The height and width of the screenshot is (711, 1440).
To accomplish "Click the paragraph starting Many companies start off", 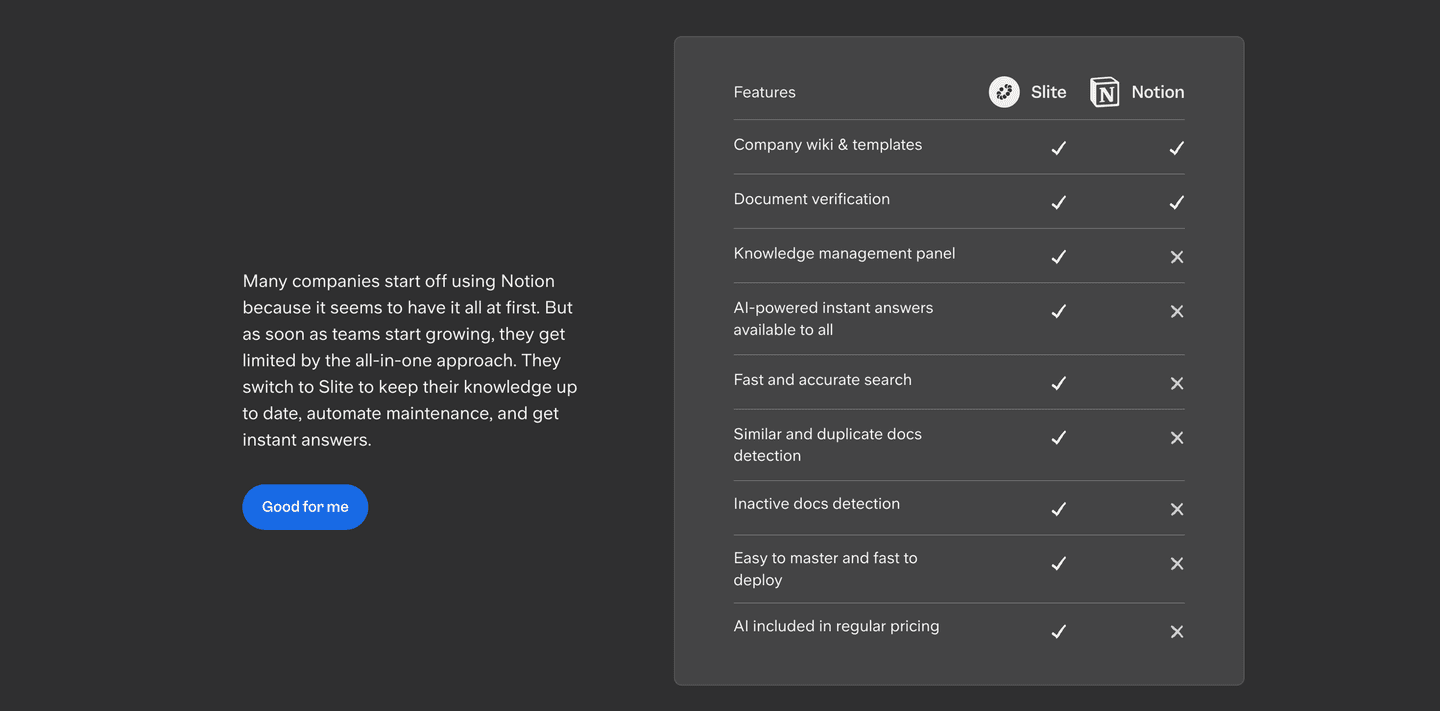I will (x=410, y=360).
